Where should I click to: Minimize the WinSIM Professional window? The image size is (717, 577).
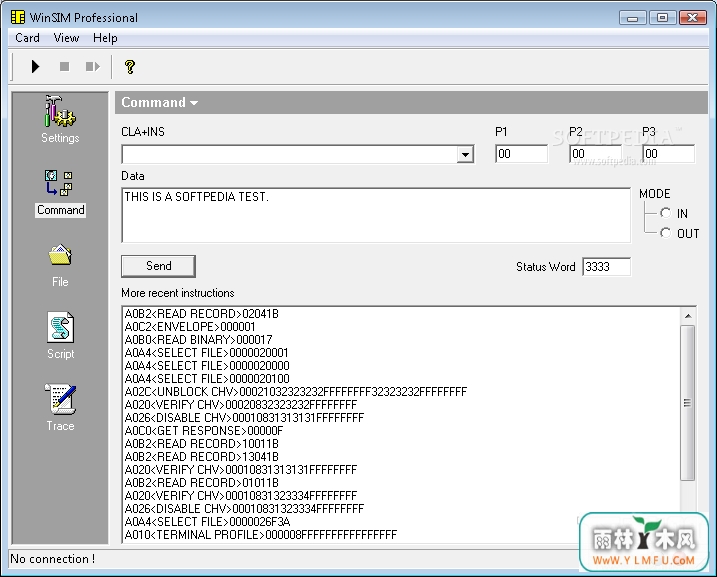point(632,18)
